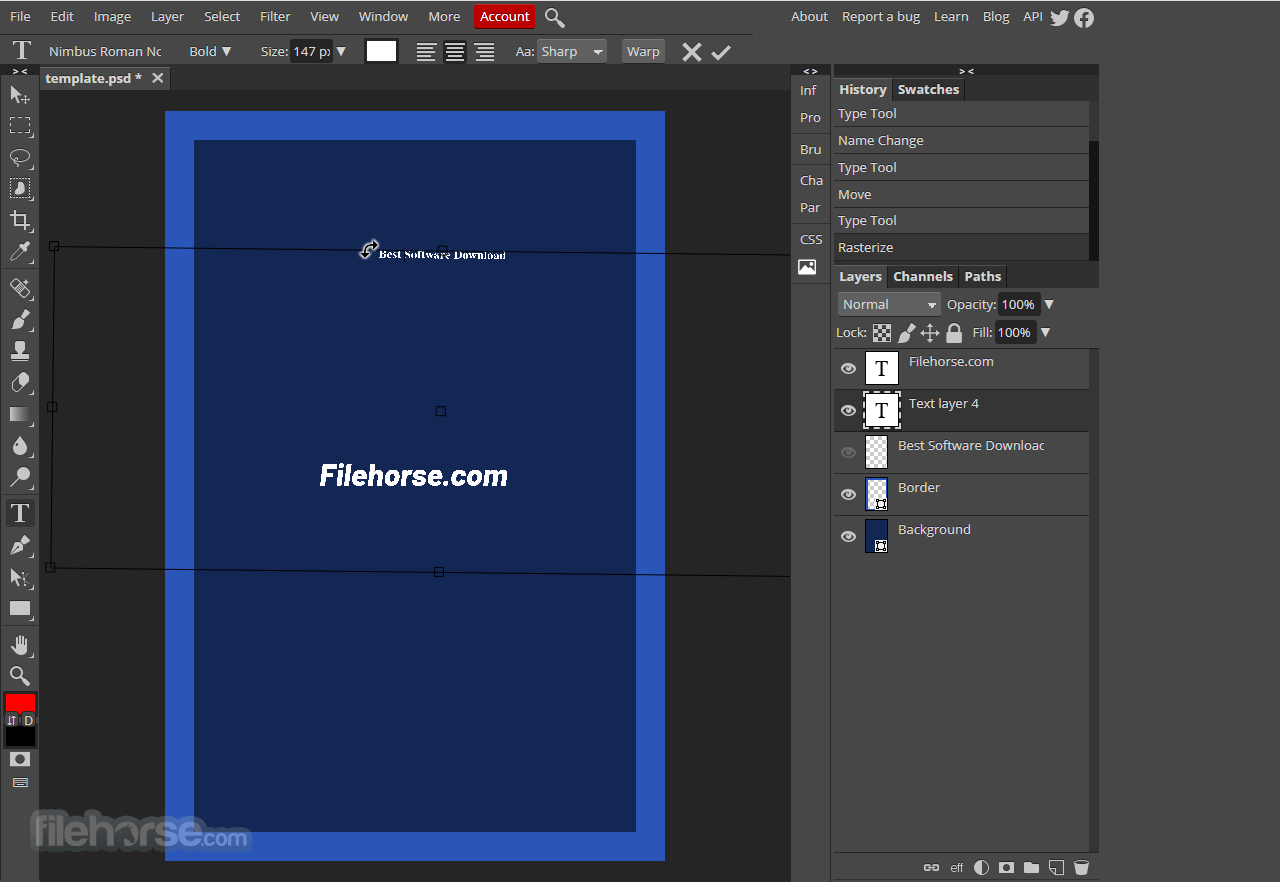
Task: Click the link layers icon
Action: (x=931, y=868)
